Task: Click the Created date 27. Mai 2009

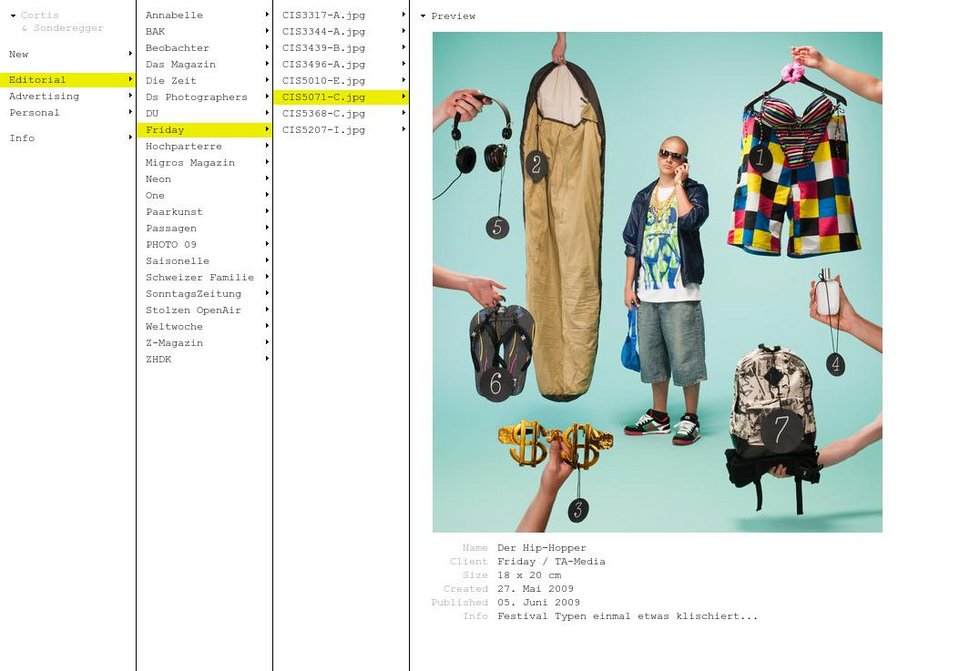Action: tap(536, 589)
